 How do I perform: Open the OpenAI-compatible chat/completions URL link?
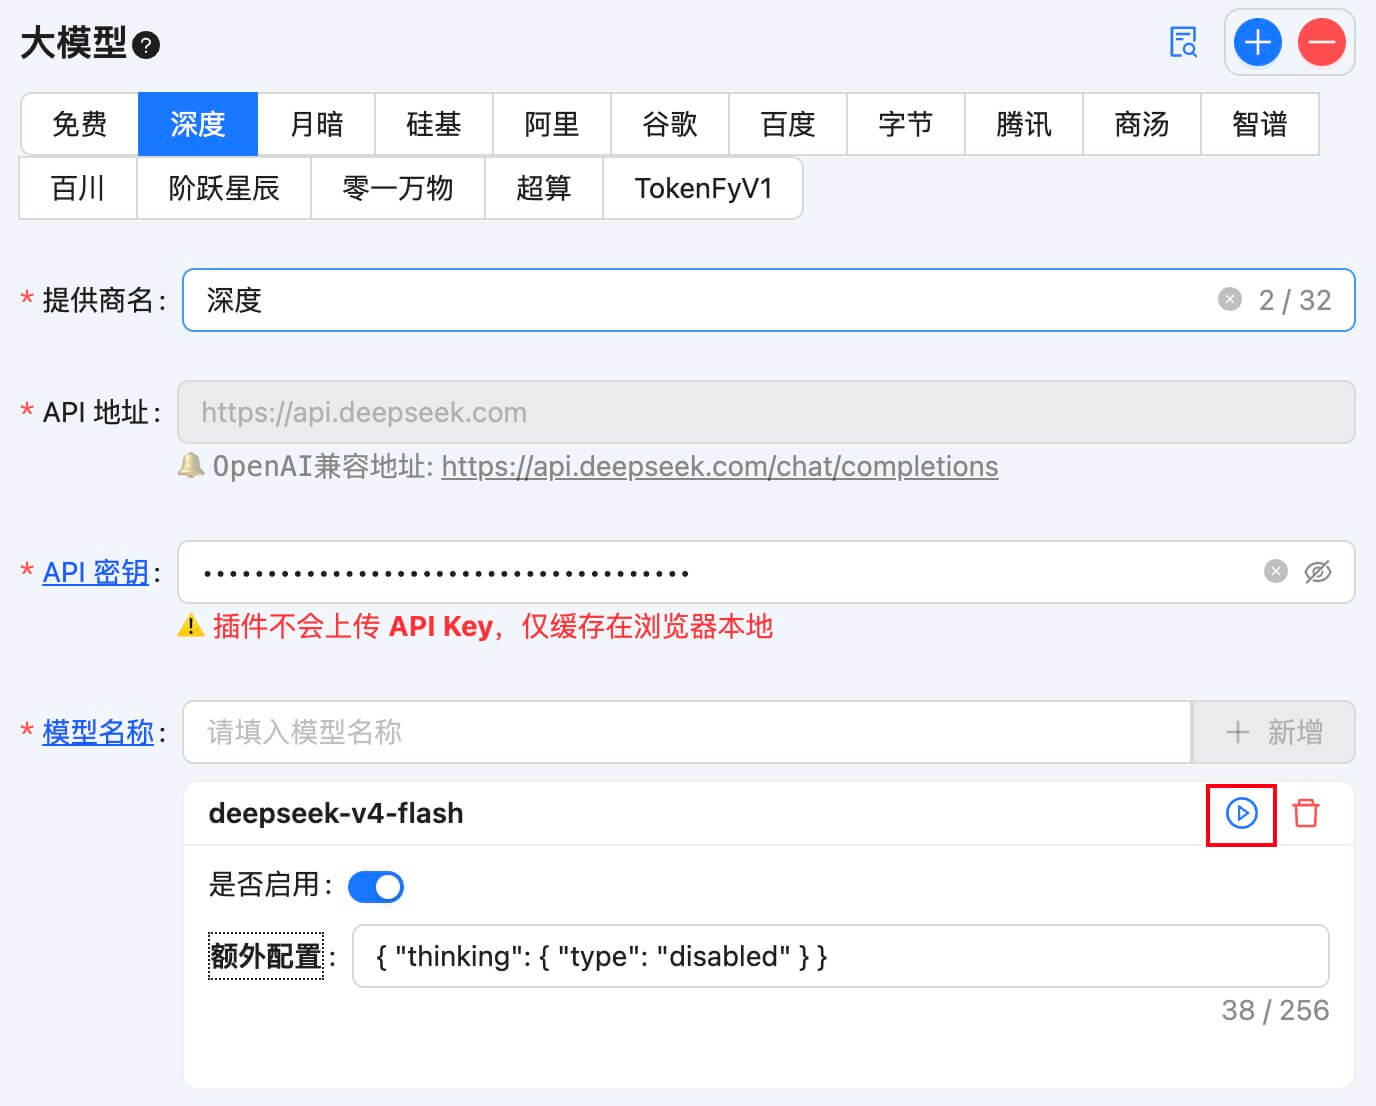pos(720,467)
